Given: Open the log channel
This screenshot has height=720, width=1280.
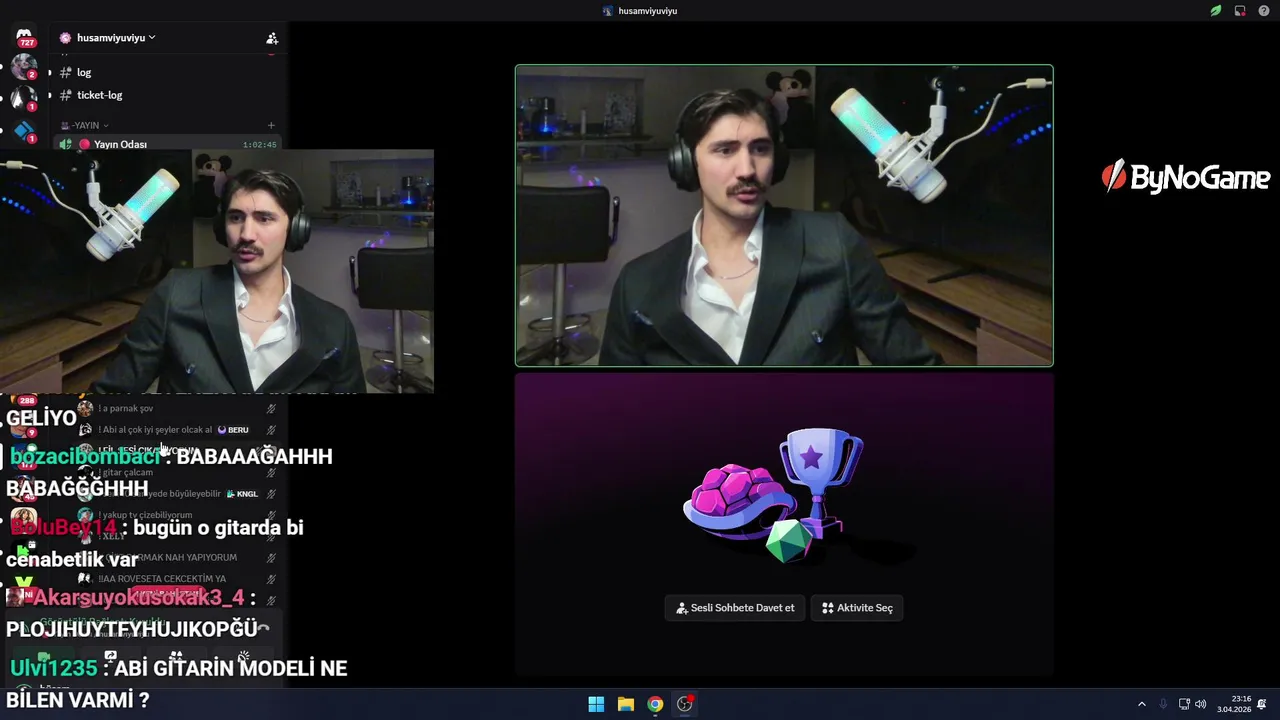Looking at the screenshot, I should point(84,72).
